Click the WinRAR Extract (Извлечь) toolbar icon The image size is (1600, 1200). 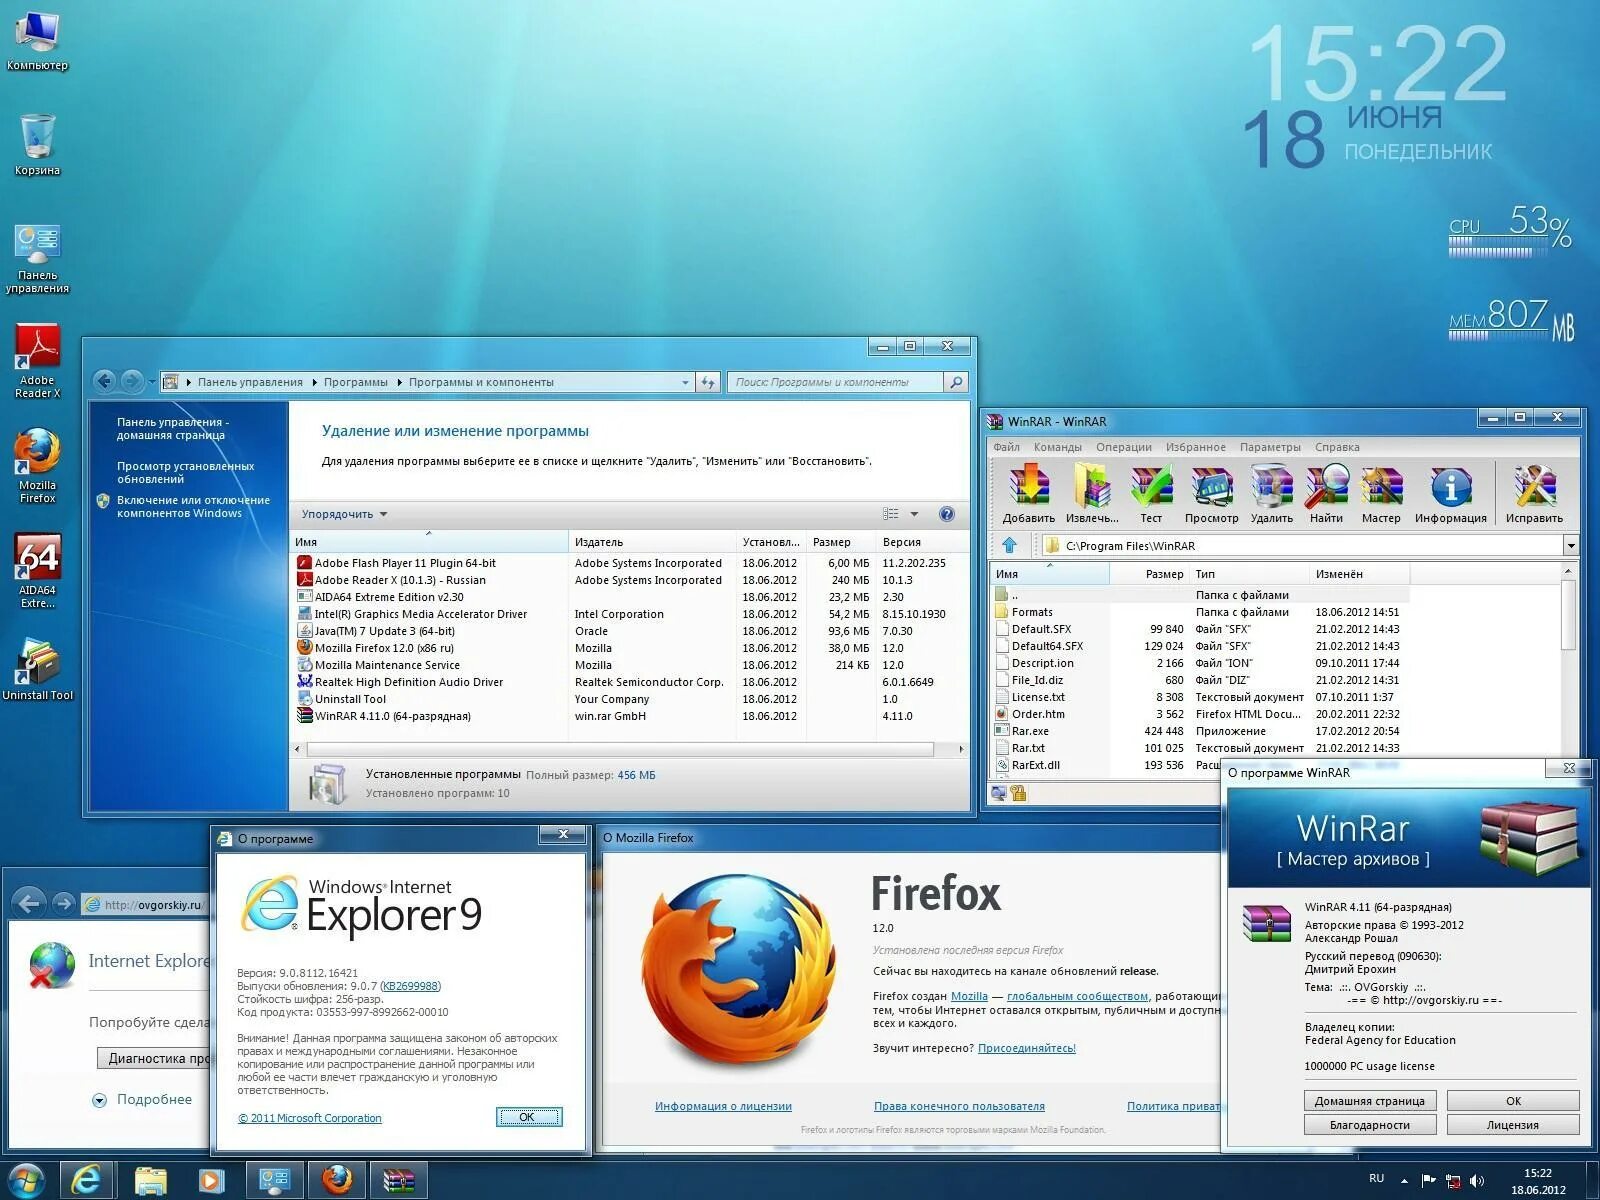(1092, 494)
